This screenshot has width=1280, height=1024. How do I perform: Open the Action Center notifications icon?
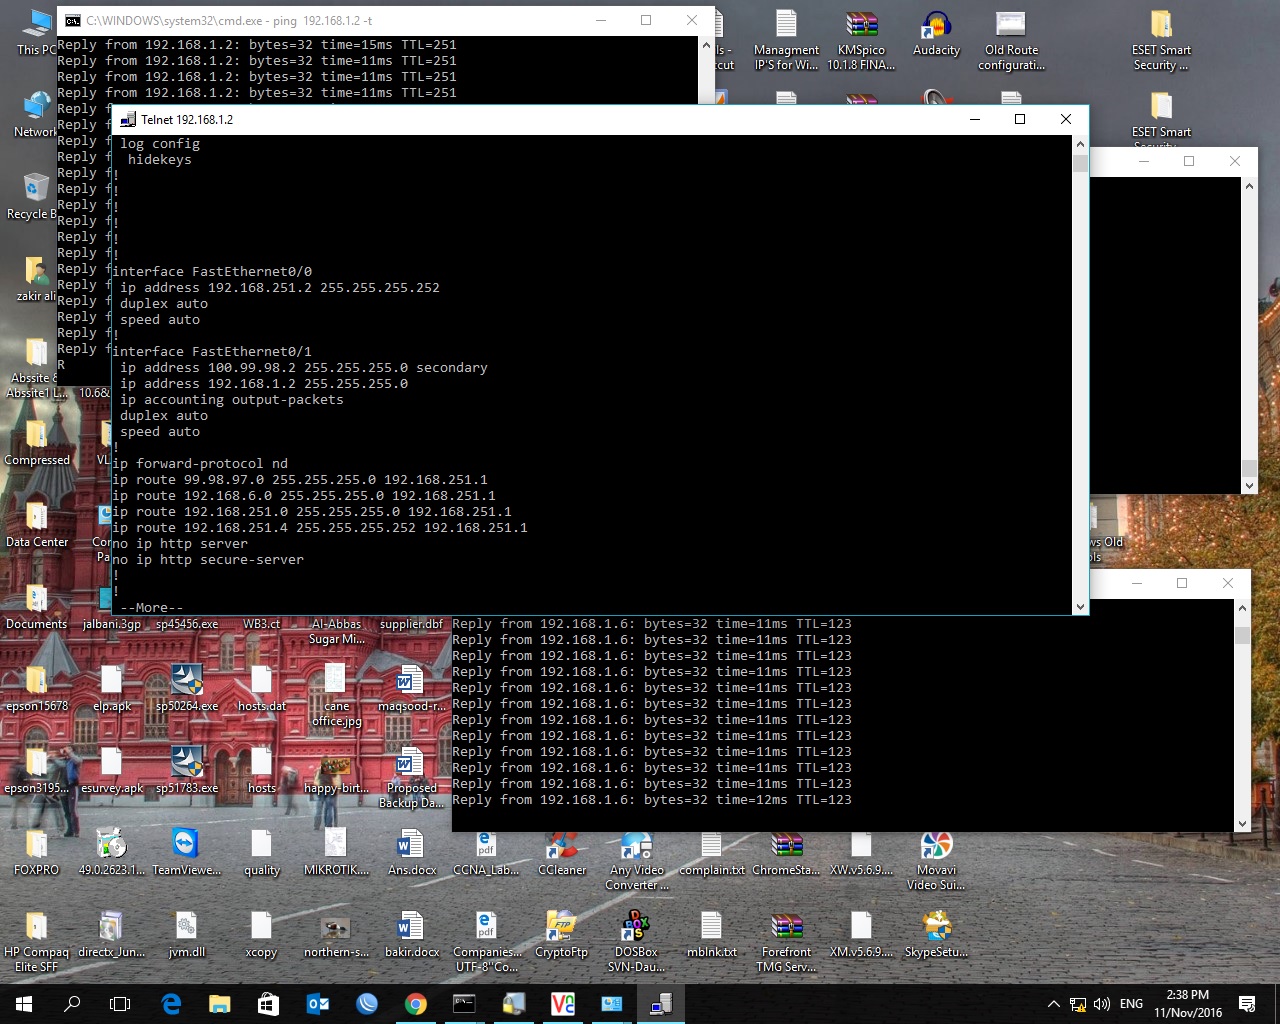pos(1247,1004)
